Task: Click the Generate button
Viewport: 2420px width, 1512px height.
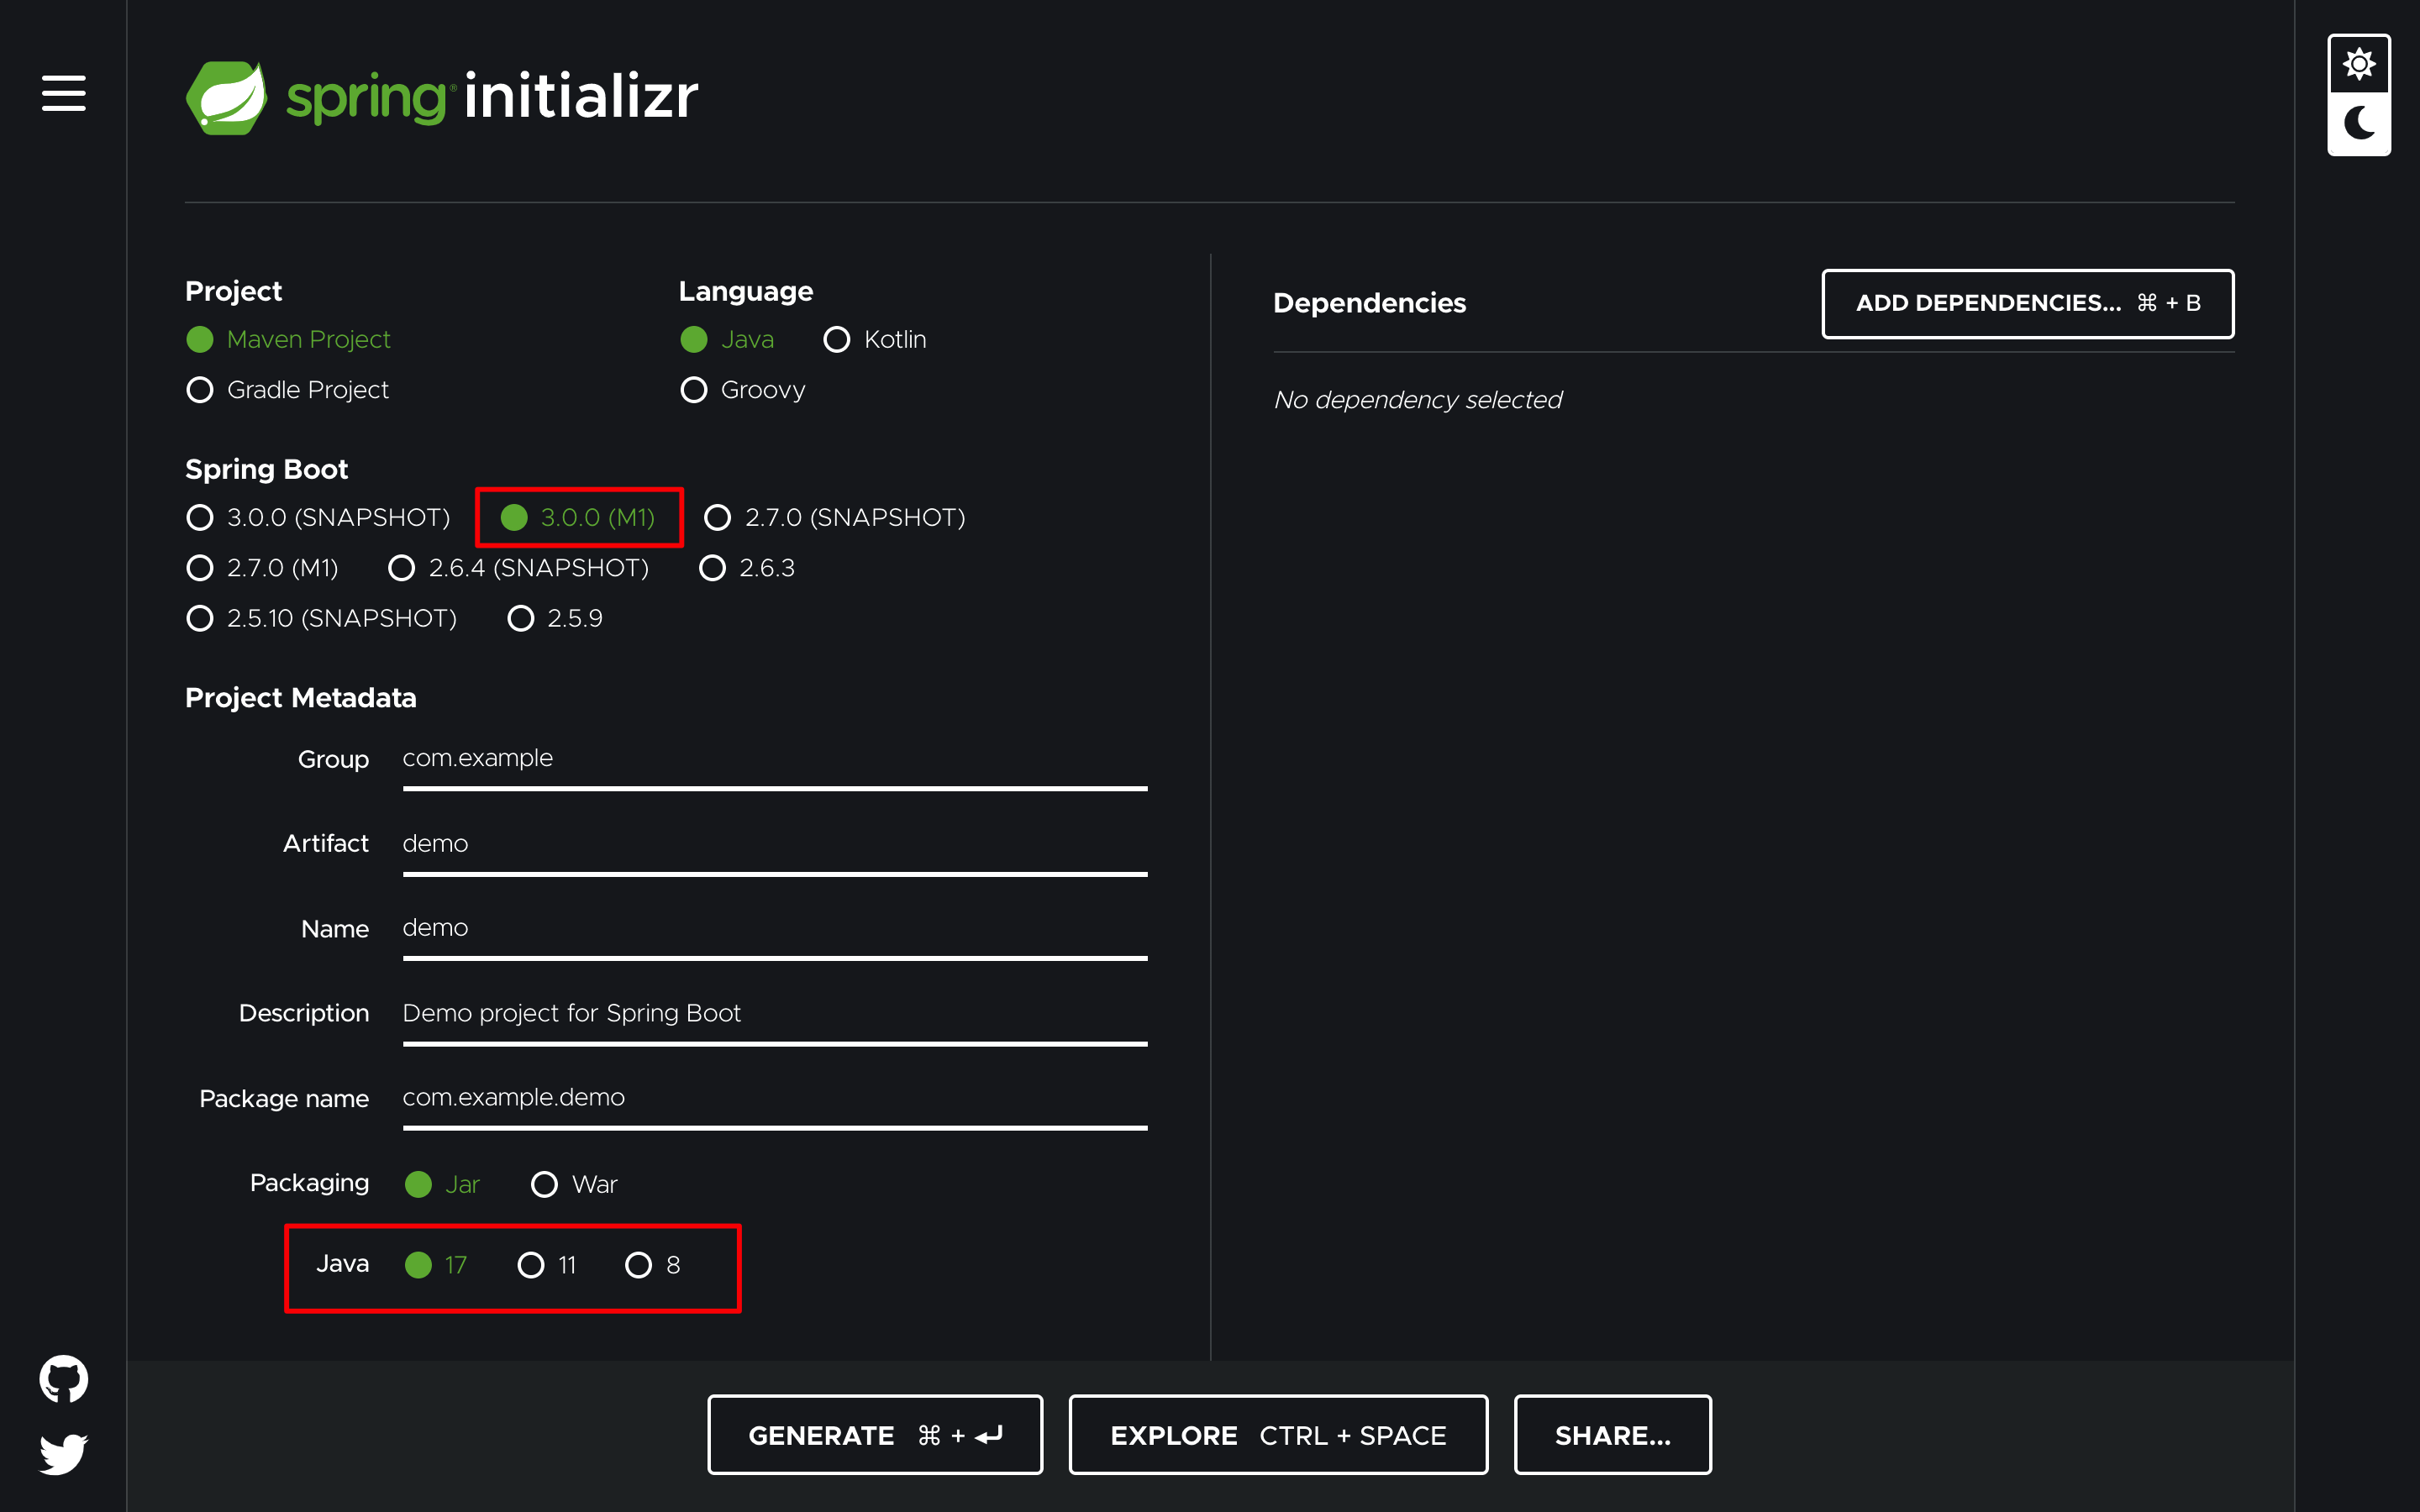Action: pos(875,1435)
